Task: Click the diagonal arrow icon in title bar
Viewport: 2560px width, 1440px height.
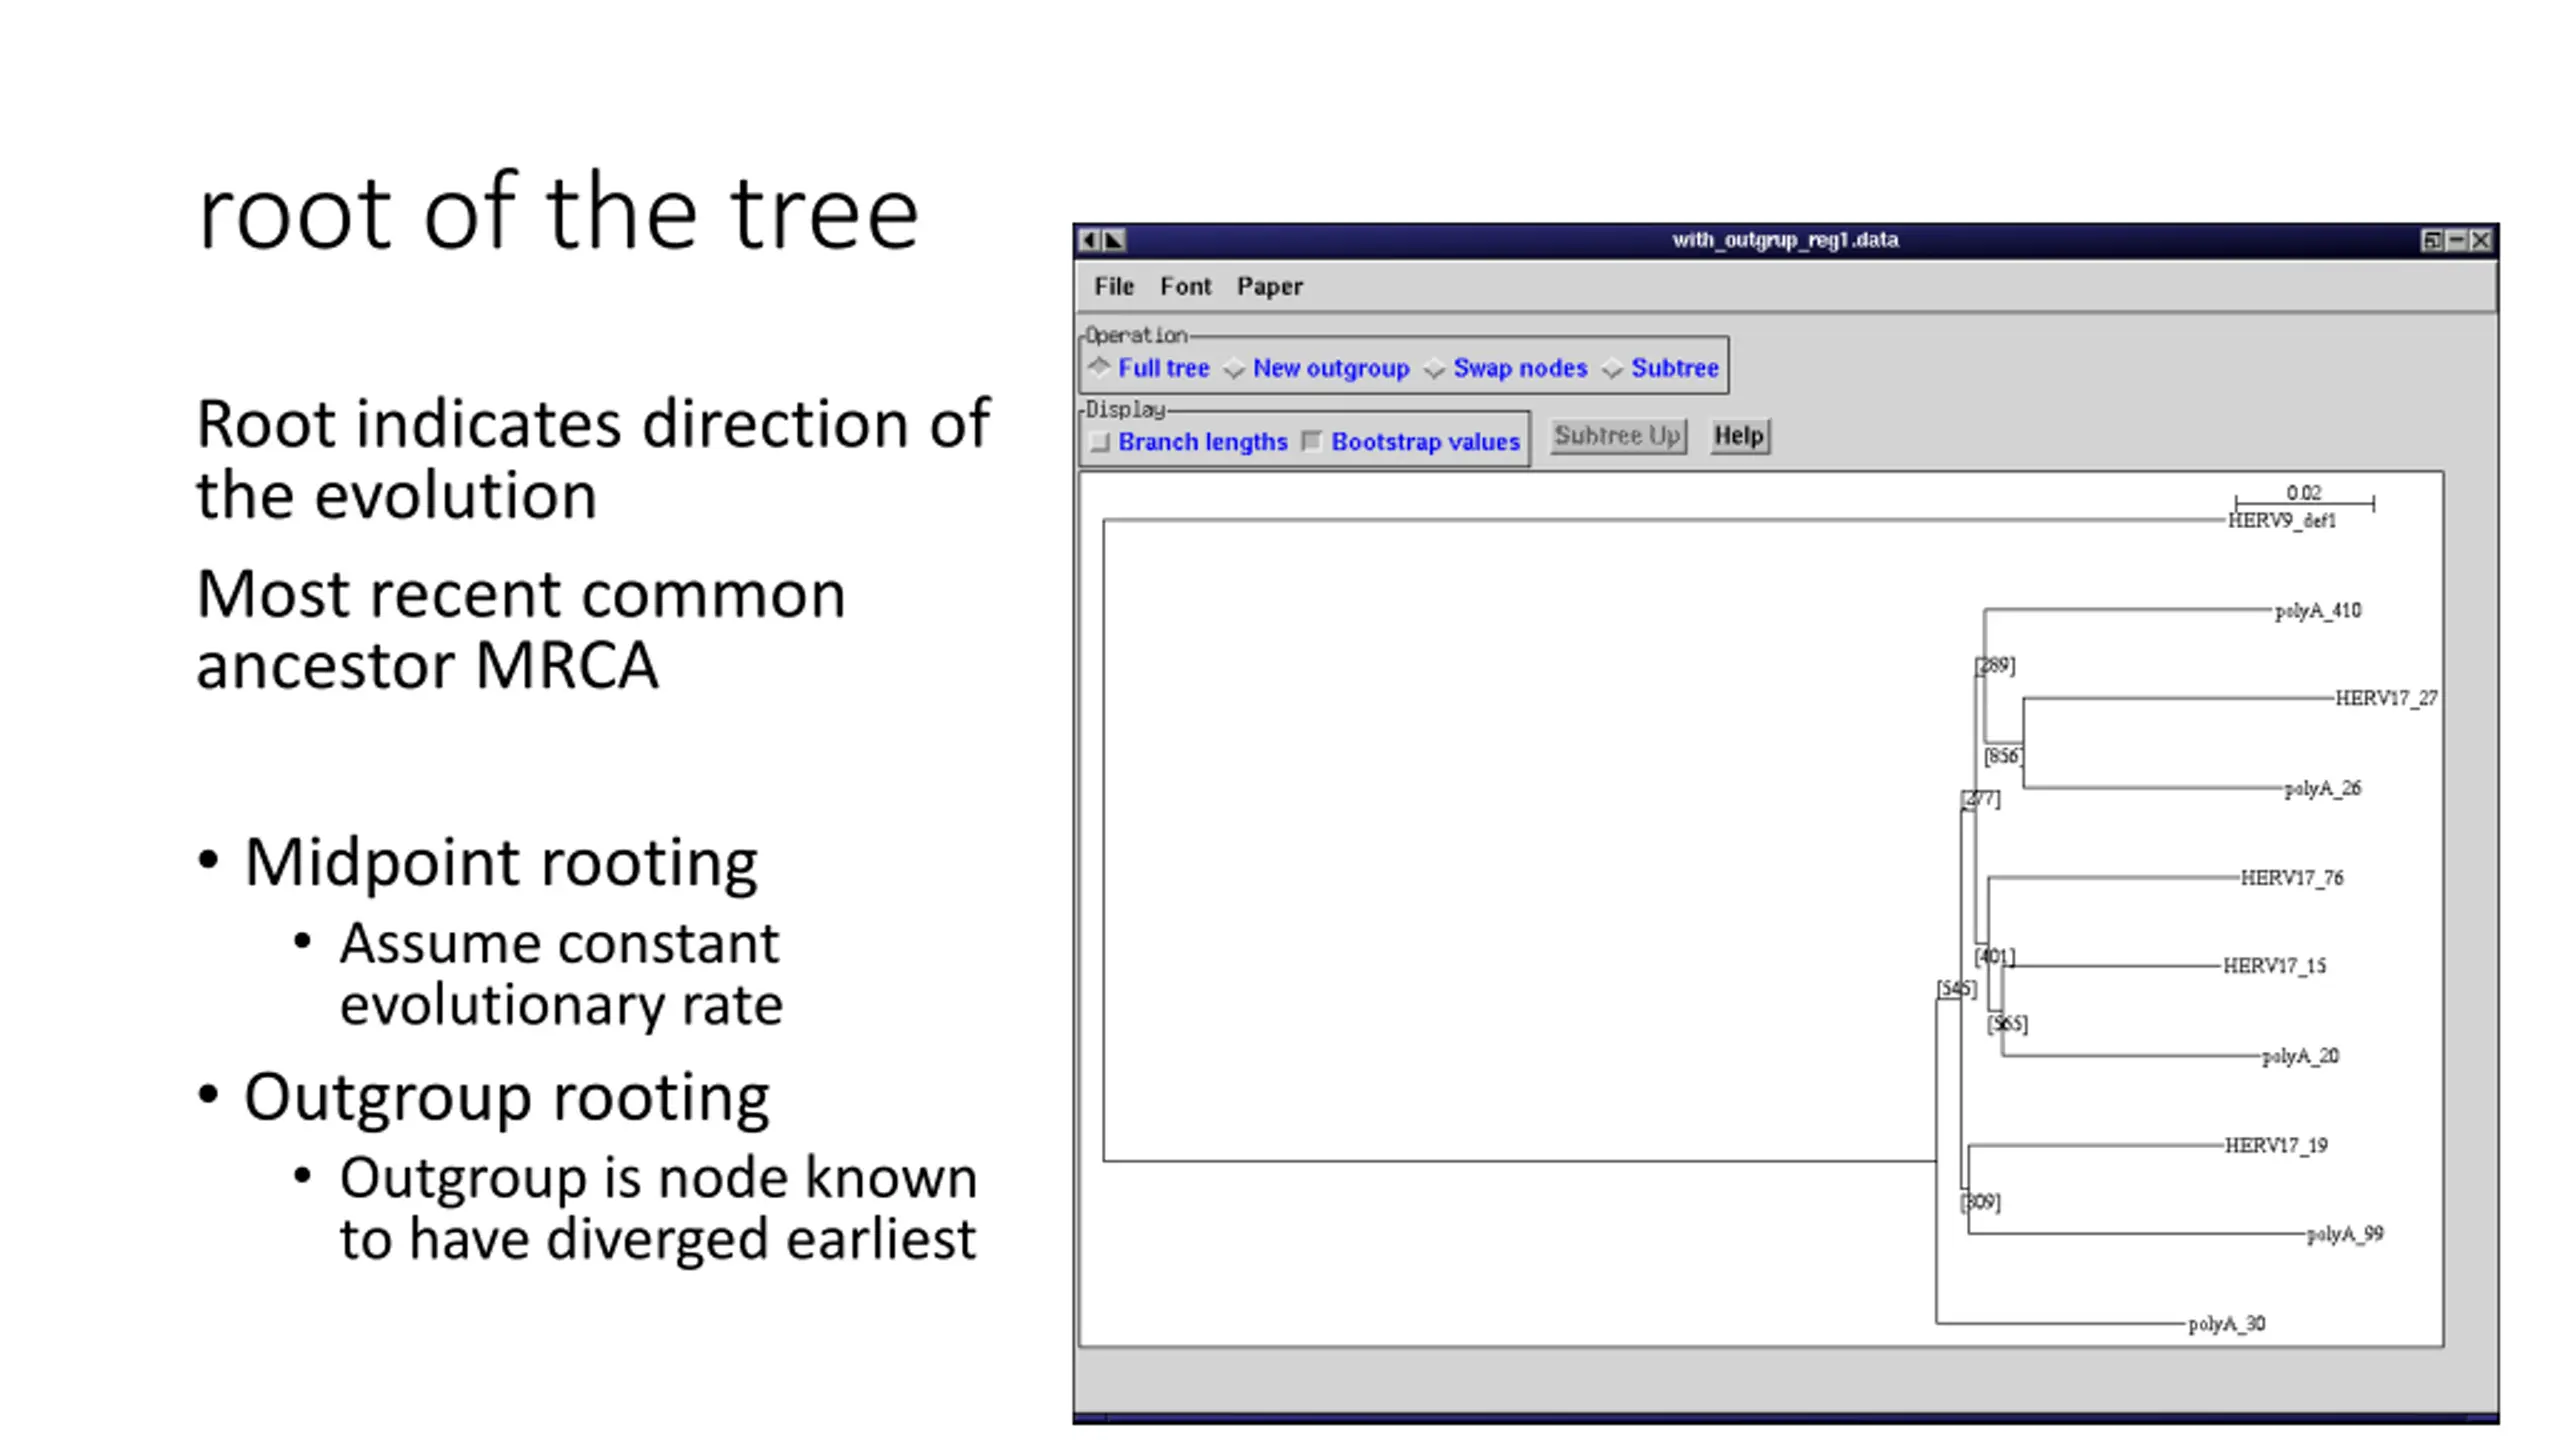Action: click(1113, 240)
